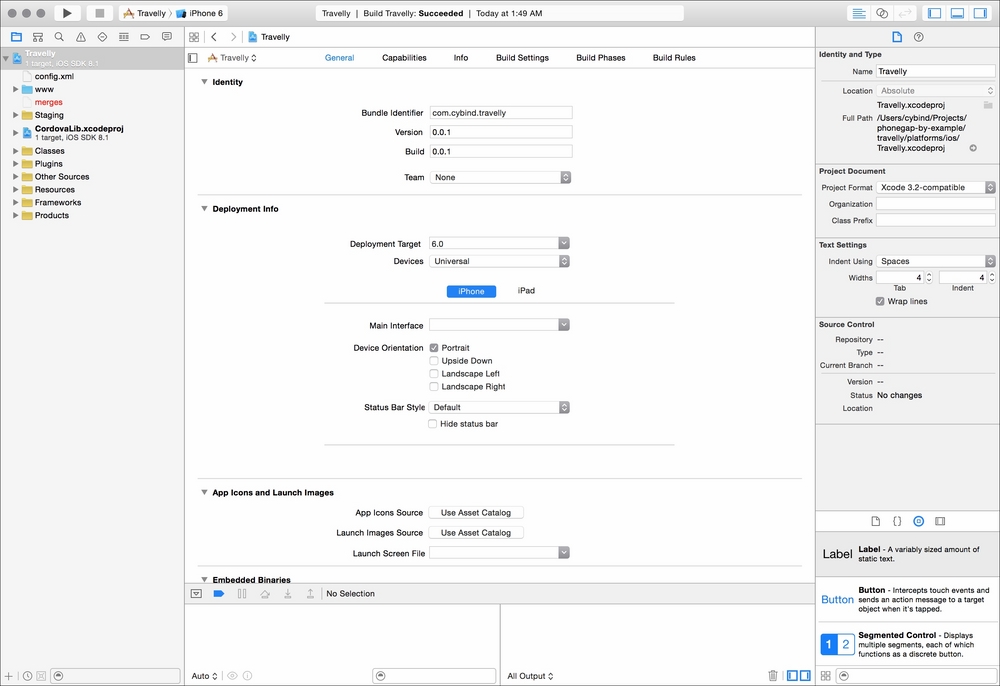The height and width of the screenshot is (686, 1000).
Task: Open the Deployment Target dropdown
Action: click(499, 244)
